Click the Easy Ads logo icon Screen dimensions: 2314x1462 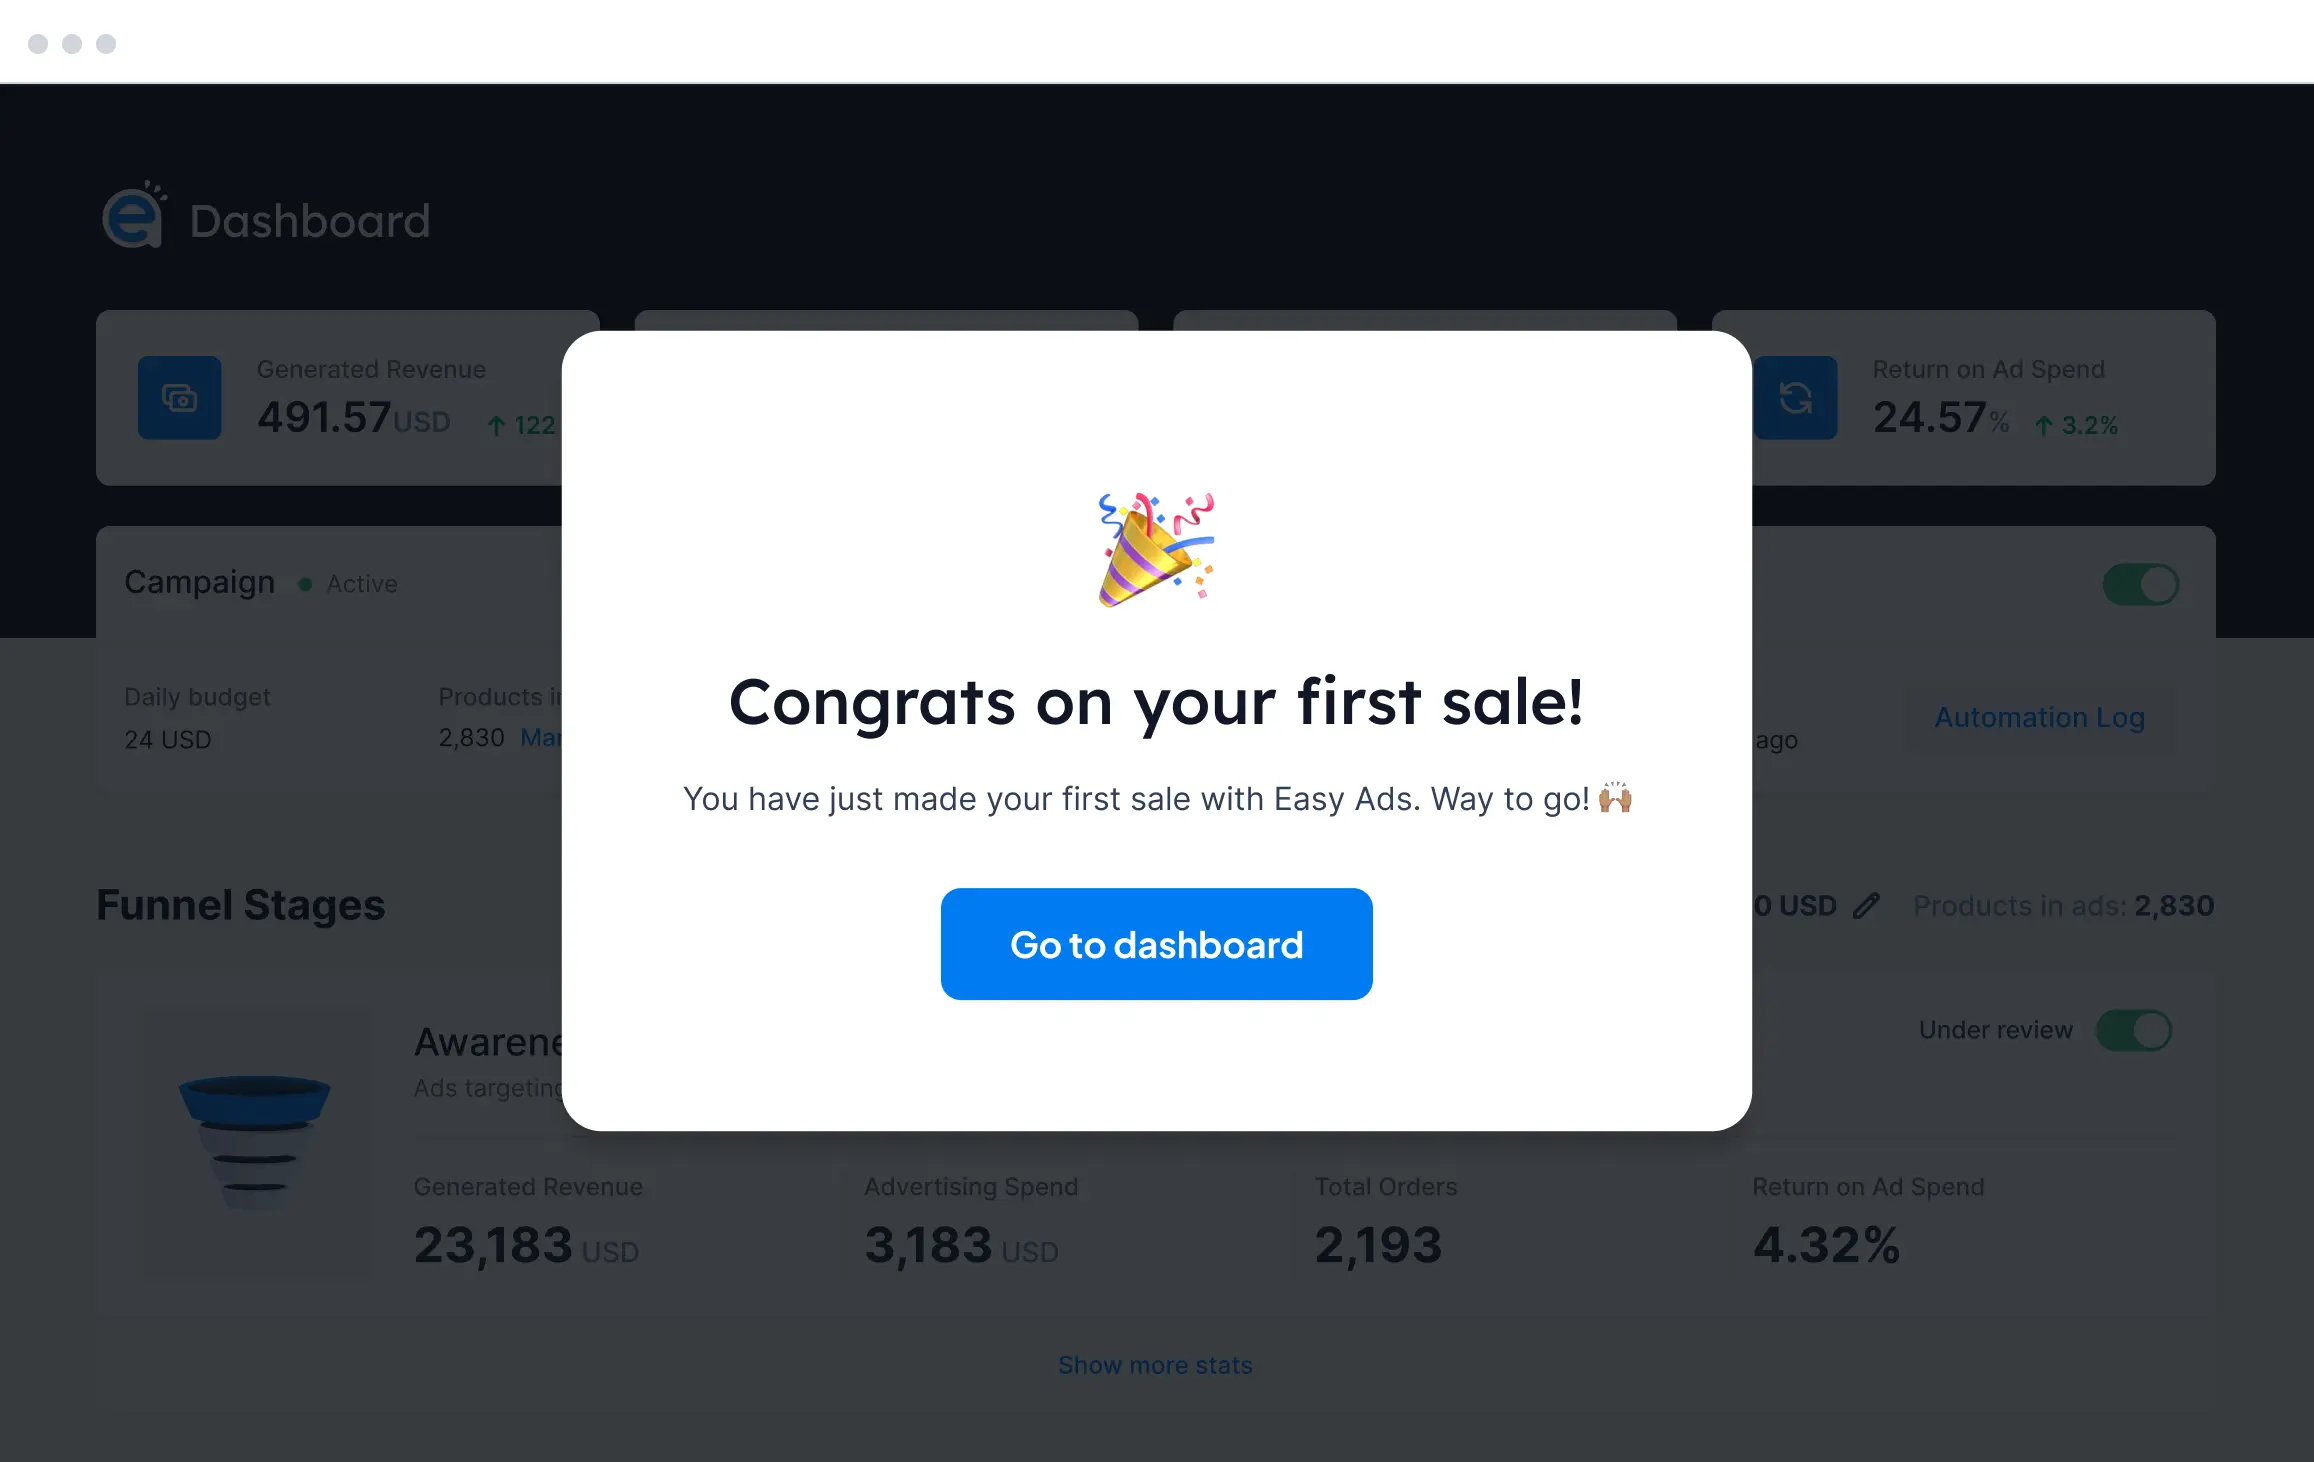pyautogui.click(x=134, y=216)
